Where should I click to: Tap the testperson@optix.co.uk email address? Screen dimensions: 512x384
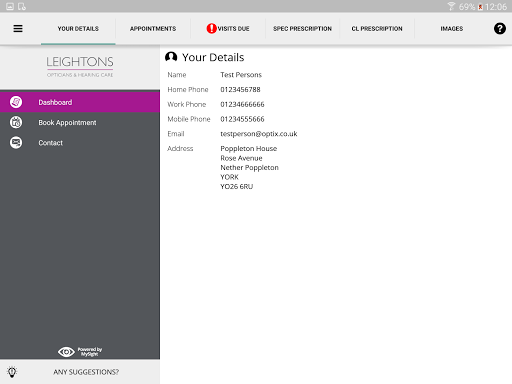pos(259,134)
